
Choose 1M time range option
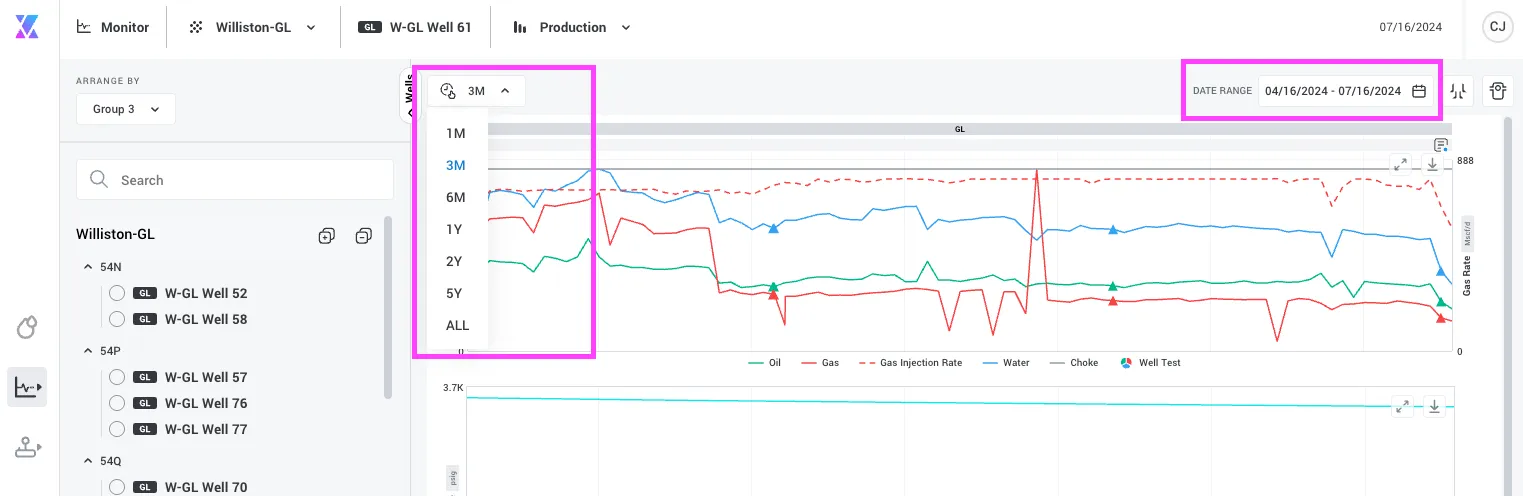(456, 133)
